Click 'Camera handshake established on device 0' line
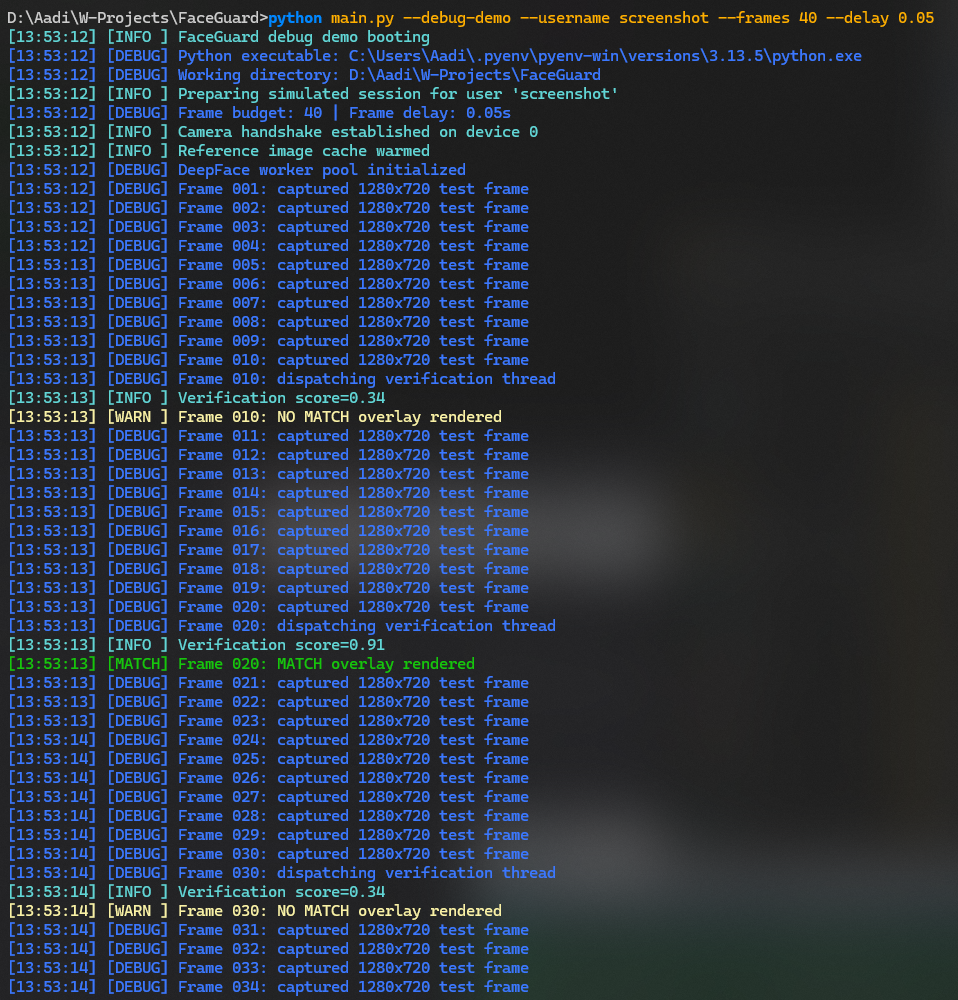 tap(273, 132)
